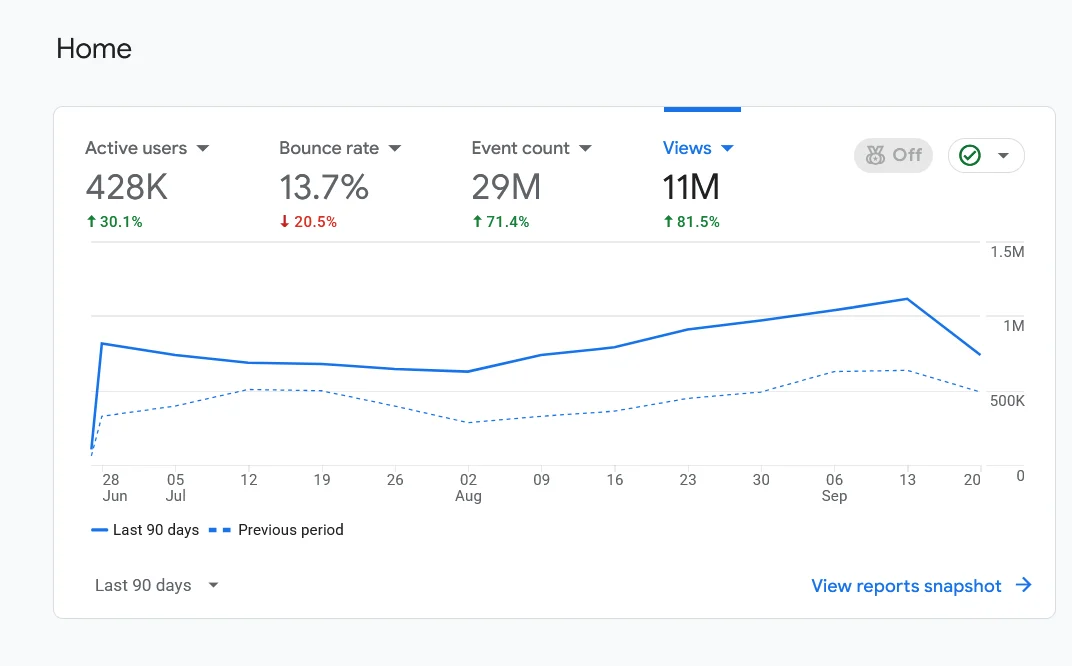Expand the Last 90 days date range selector
Image resolution: width=1072 pixels, height=666 pixels.
pos(157,585)
